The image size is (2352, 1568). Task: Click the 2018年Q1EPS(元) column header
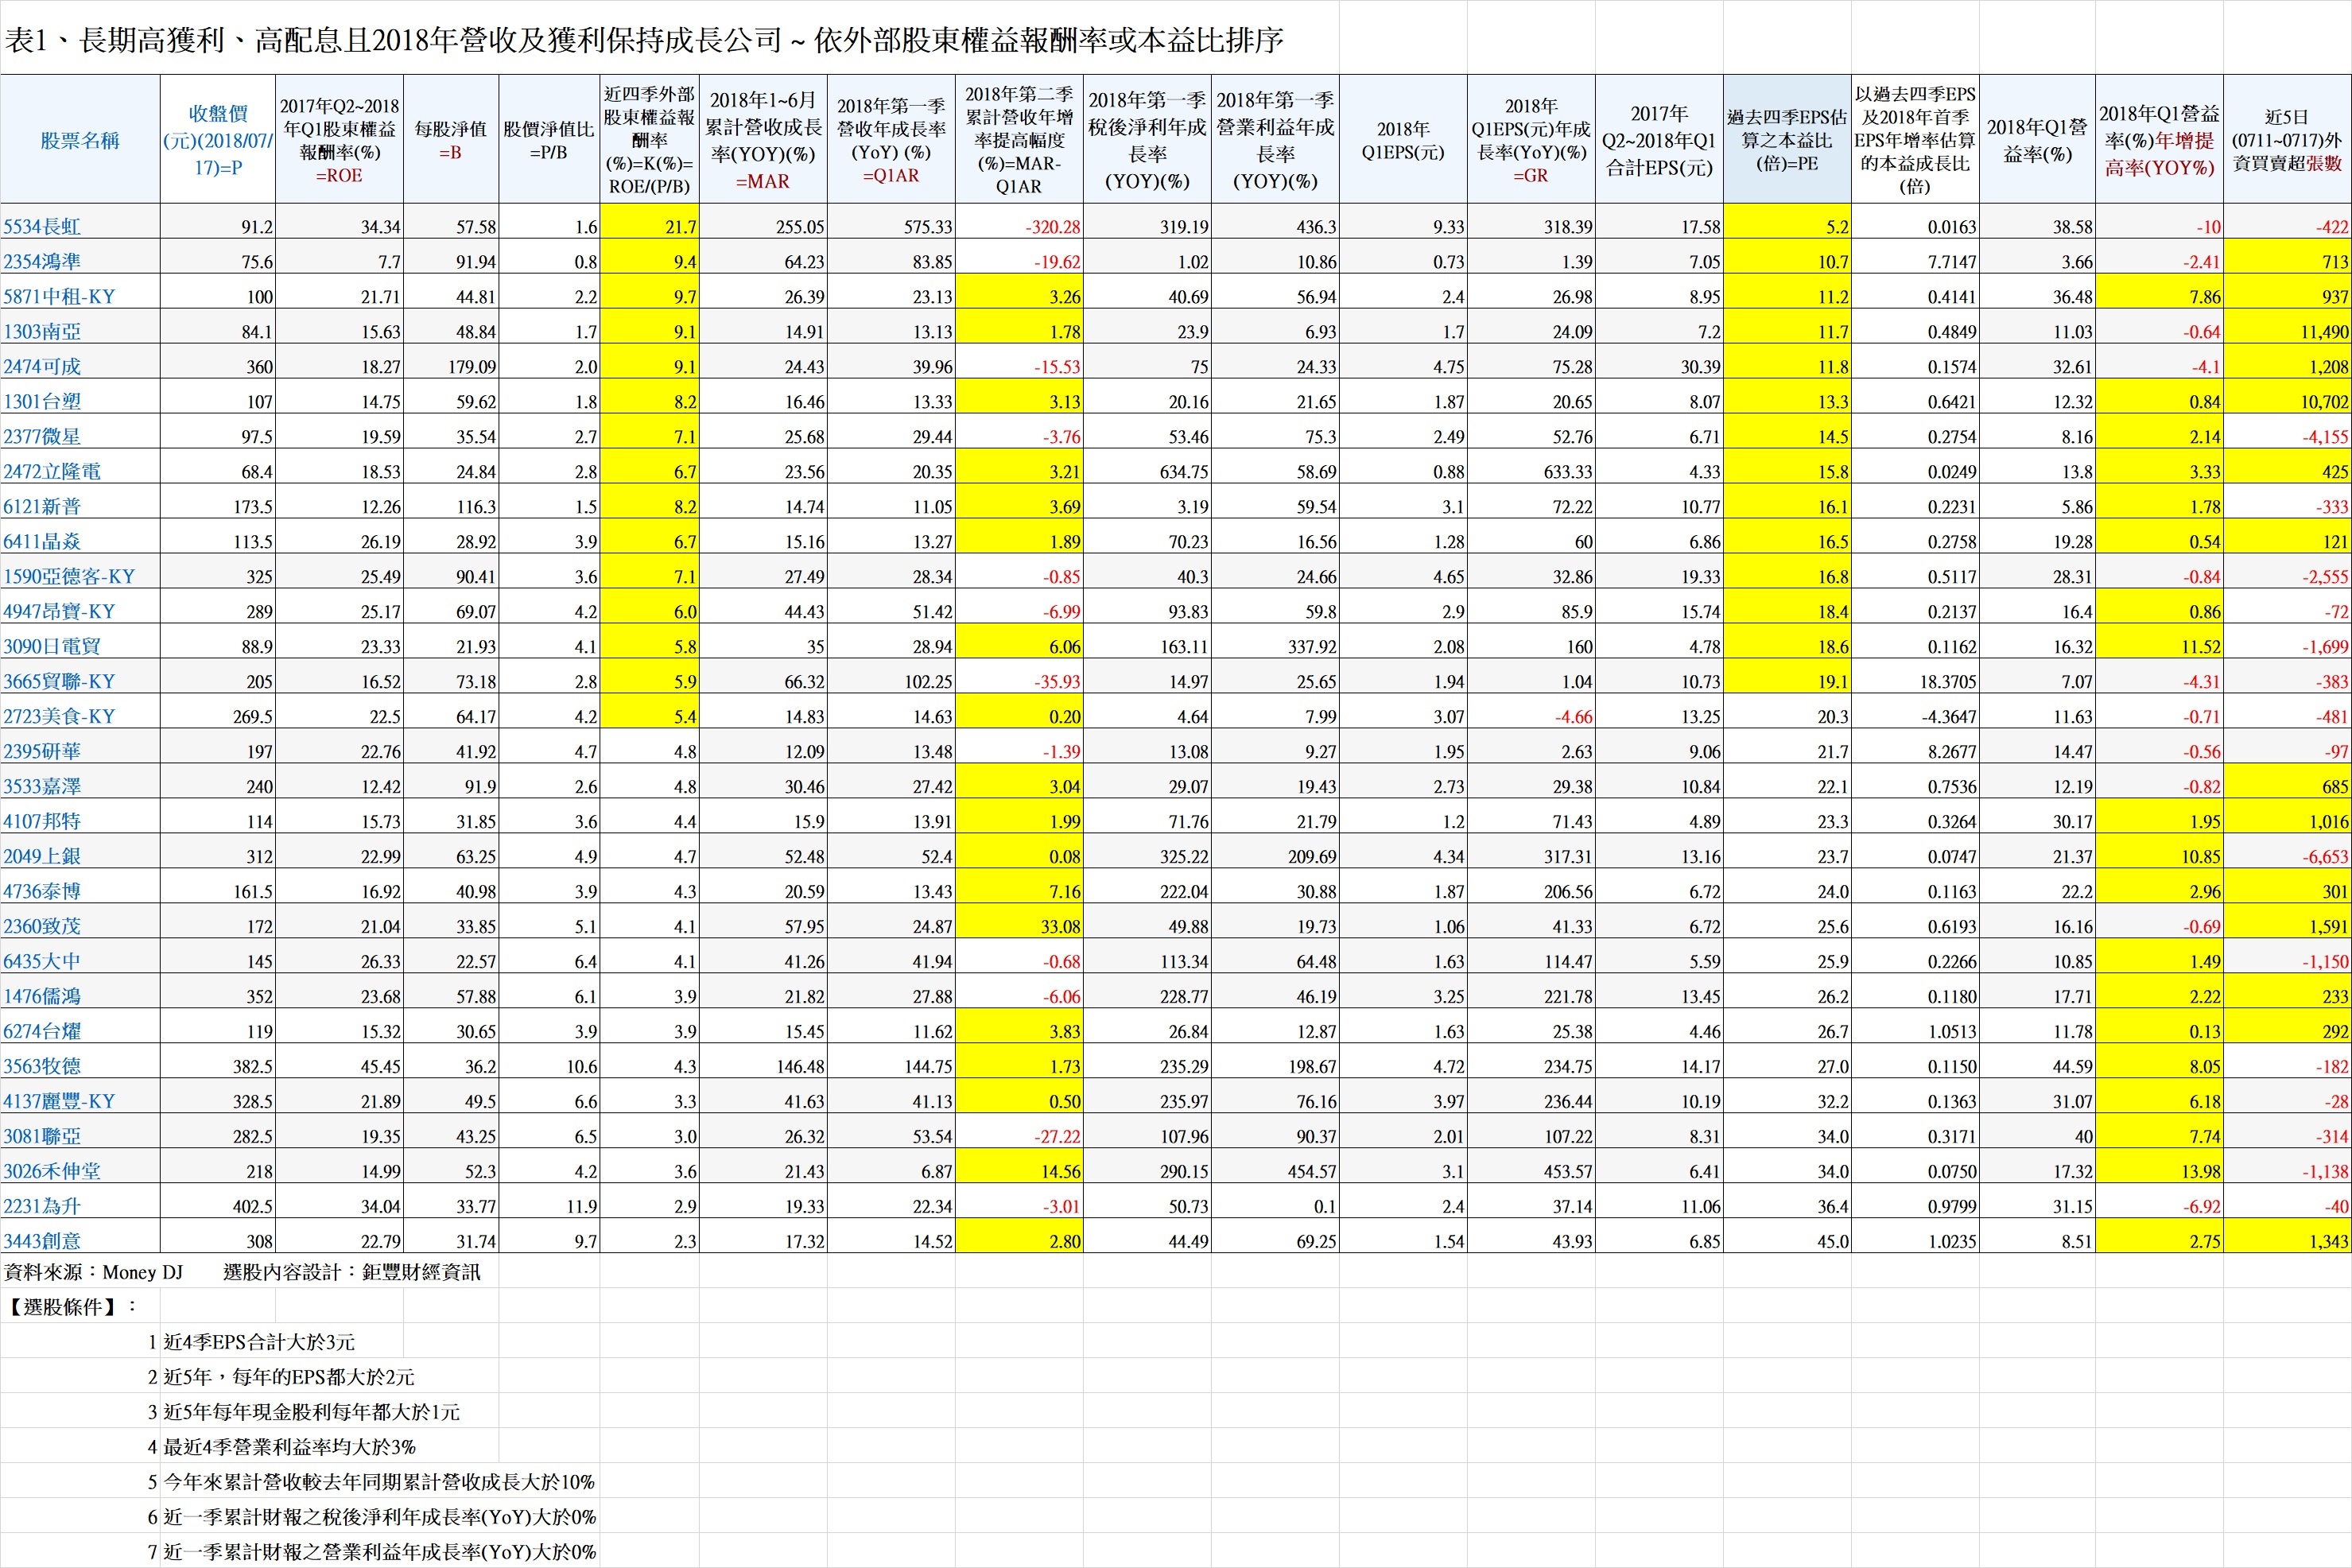pos(1403,141)
